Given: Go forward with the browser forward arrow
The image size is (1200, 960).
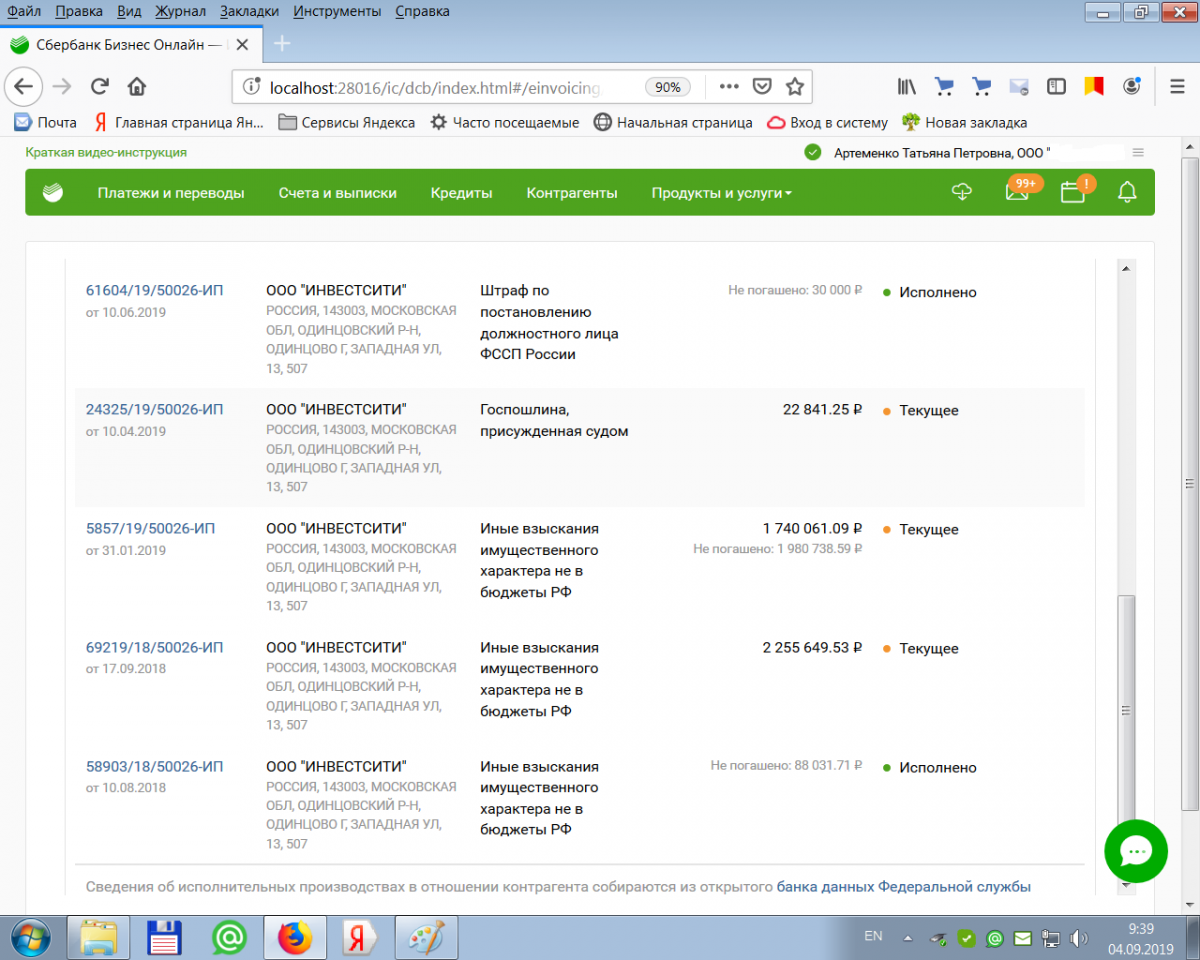Looking at the screenshot, I should tap(62, 87).
